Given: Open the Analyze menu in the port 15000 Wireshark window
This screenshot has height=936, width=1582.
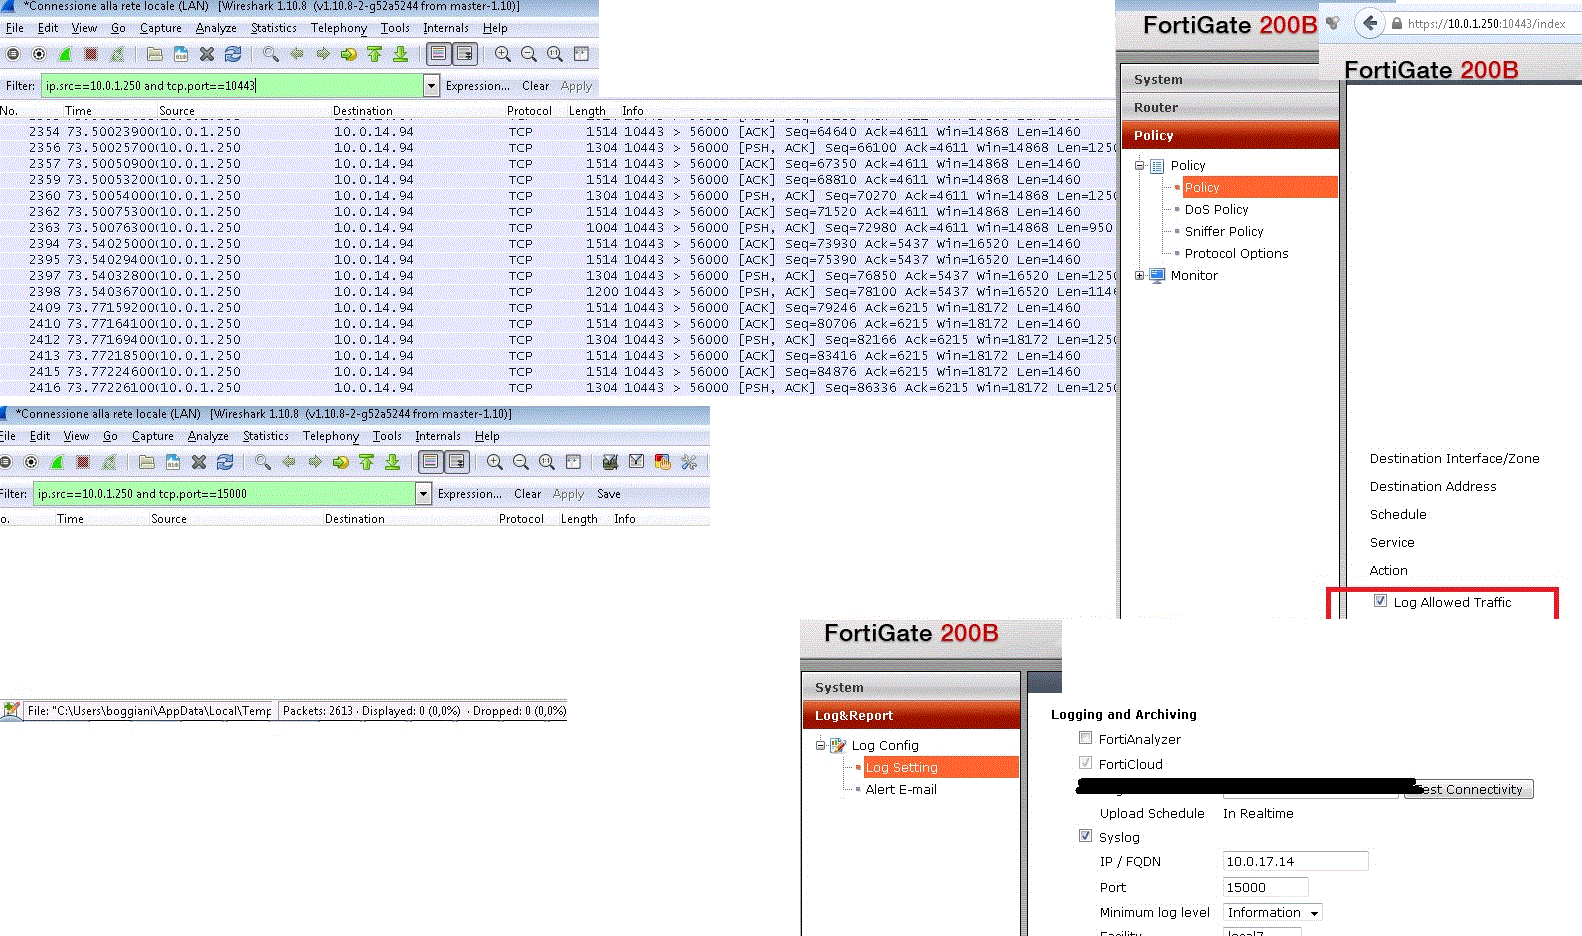Looking at the screenshot, I should click(x=208, y=436).
